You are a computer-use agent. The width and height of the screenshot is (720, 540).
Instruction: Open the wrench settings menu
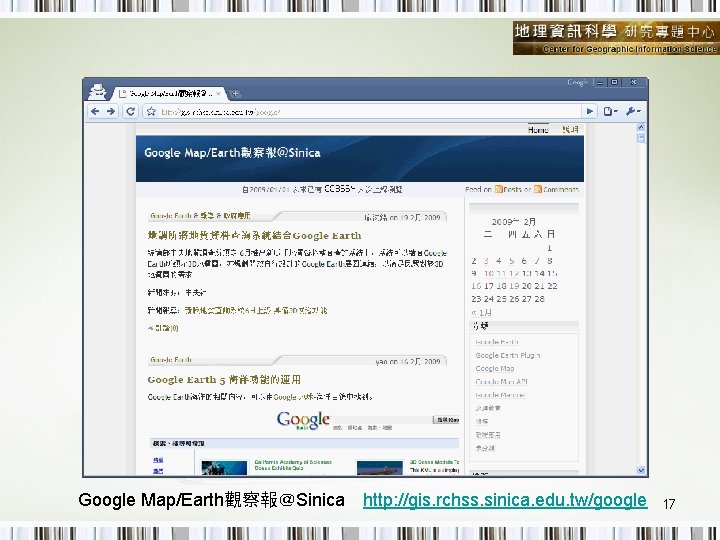(633, 111)
